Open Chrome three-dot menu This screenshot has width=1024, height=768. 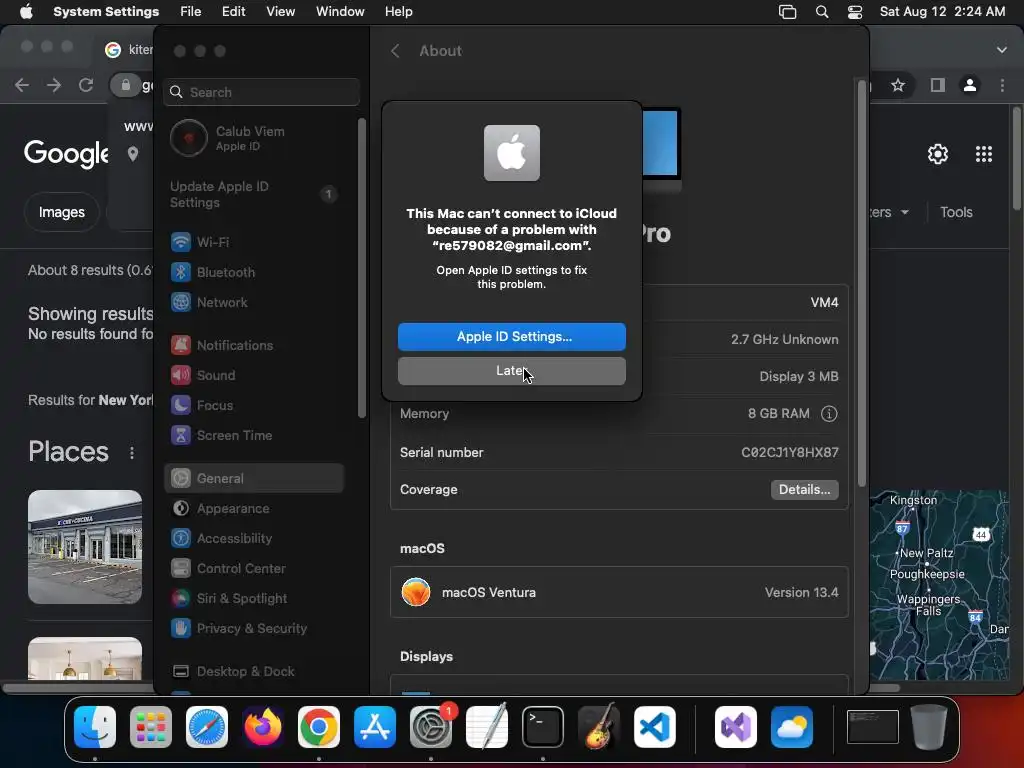click(x=1002, y=86)
